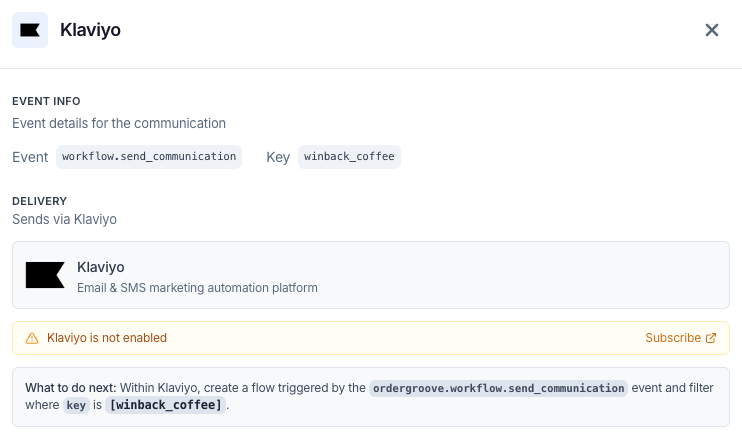Viewport: 742px width, 434px height.
Task: Click the [winback_coffee] code snippet
Action: point(166,405)
